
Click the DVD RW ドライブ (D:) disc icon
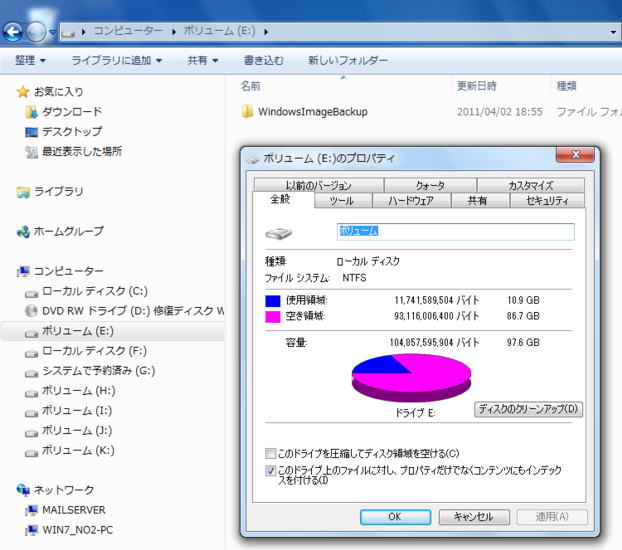coord(31,311)
